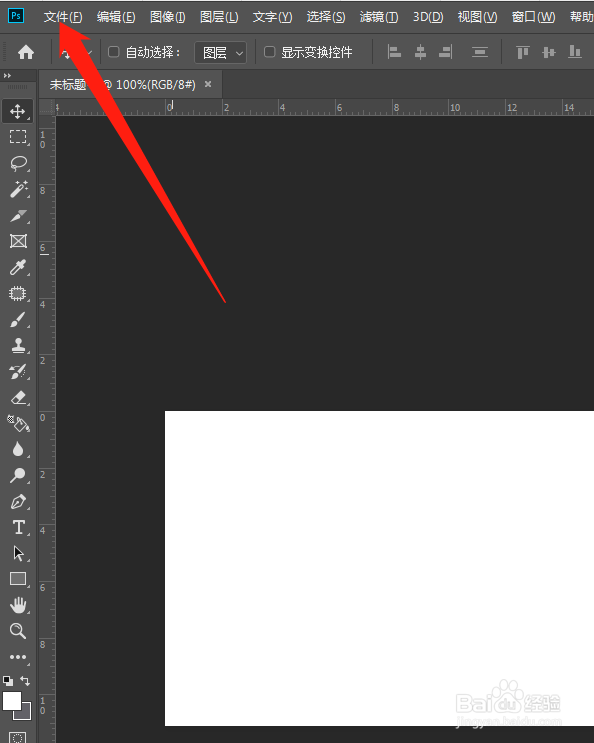Open the 编辑(E) menu
Image resolution: width=594 pixels, height=743 pixels.
tap(116, 17)
